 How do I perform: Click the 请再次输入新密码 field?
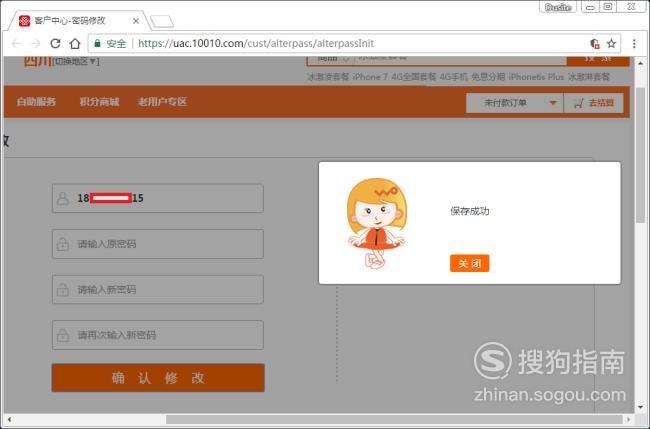(x=158, y=335)
